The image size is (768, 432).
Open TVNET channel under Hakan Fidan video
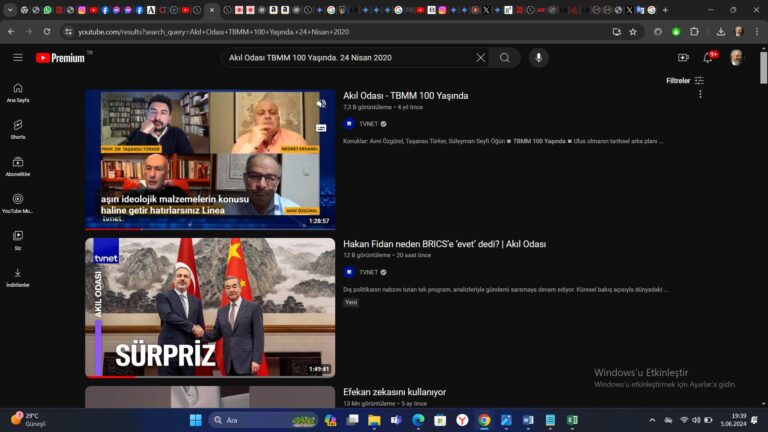pyautogui.click(x=368, y=272)
